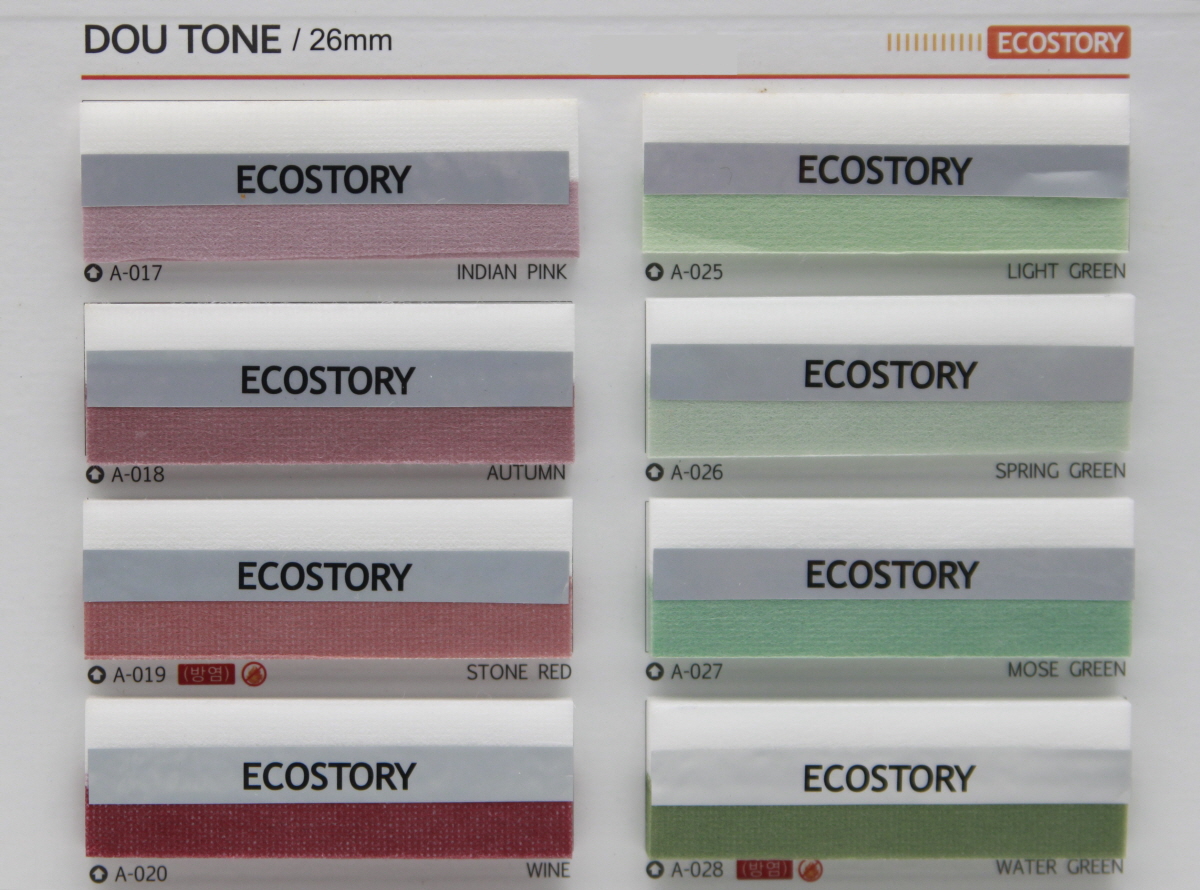Click the 'A-027' code text
1200x890 pixels.
click(696, 671)
